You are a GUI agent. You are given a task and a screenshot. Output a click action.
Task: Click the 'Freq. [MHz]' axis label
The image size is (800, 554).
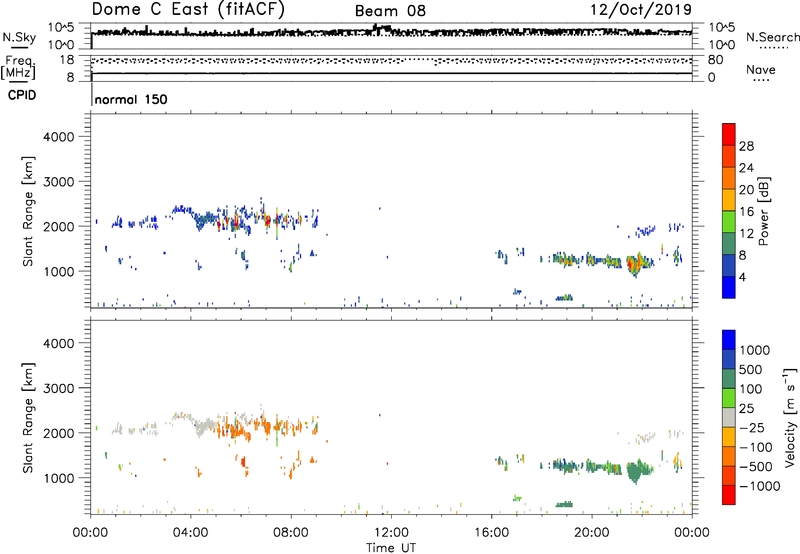[x=18, y=67]
